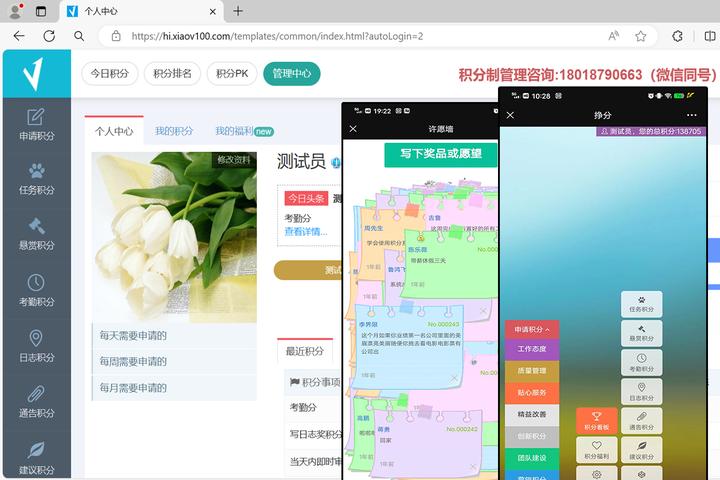The height and width of the screenshot is (480, 720).
Task: Switch to the 我的积分 tab
Action: click(174, 131)
